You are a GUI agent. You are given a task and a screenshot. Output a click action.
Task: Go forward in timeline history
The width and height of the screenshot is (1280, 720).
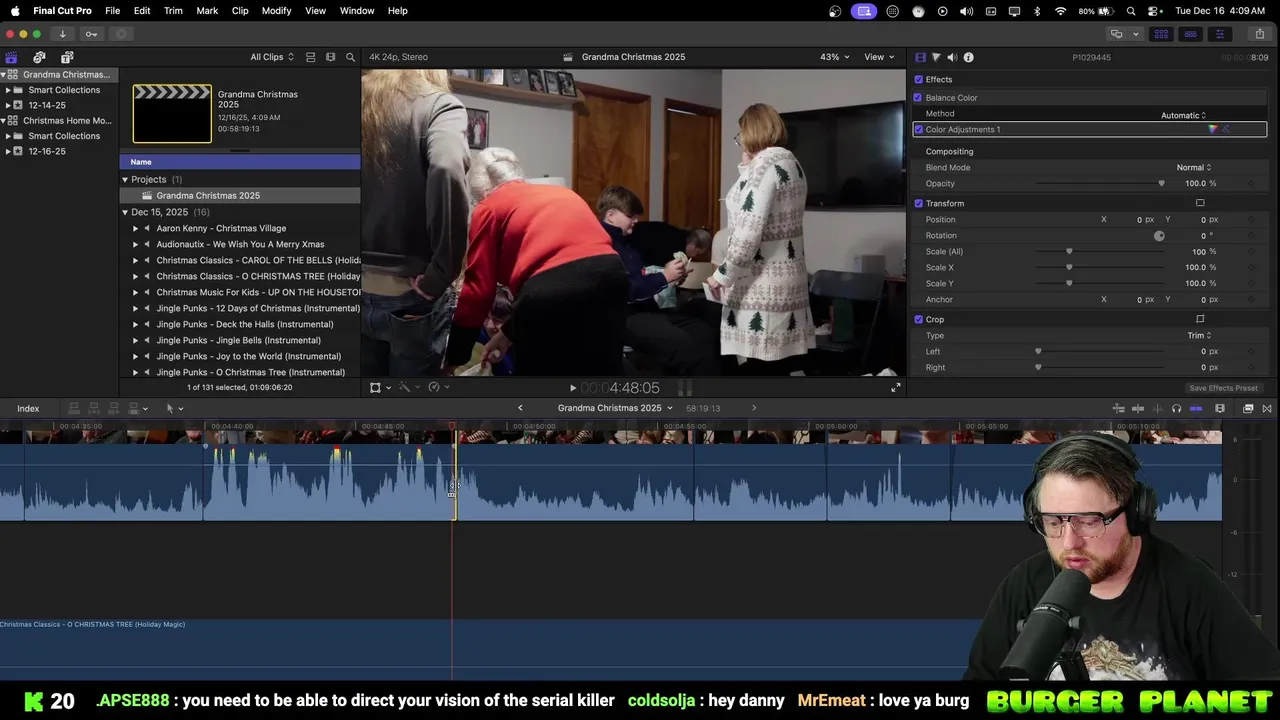(x=754, y=408)
